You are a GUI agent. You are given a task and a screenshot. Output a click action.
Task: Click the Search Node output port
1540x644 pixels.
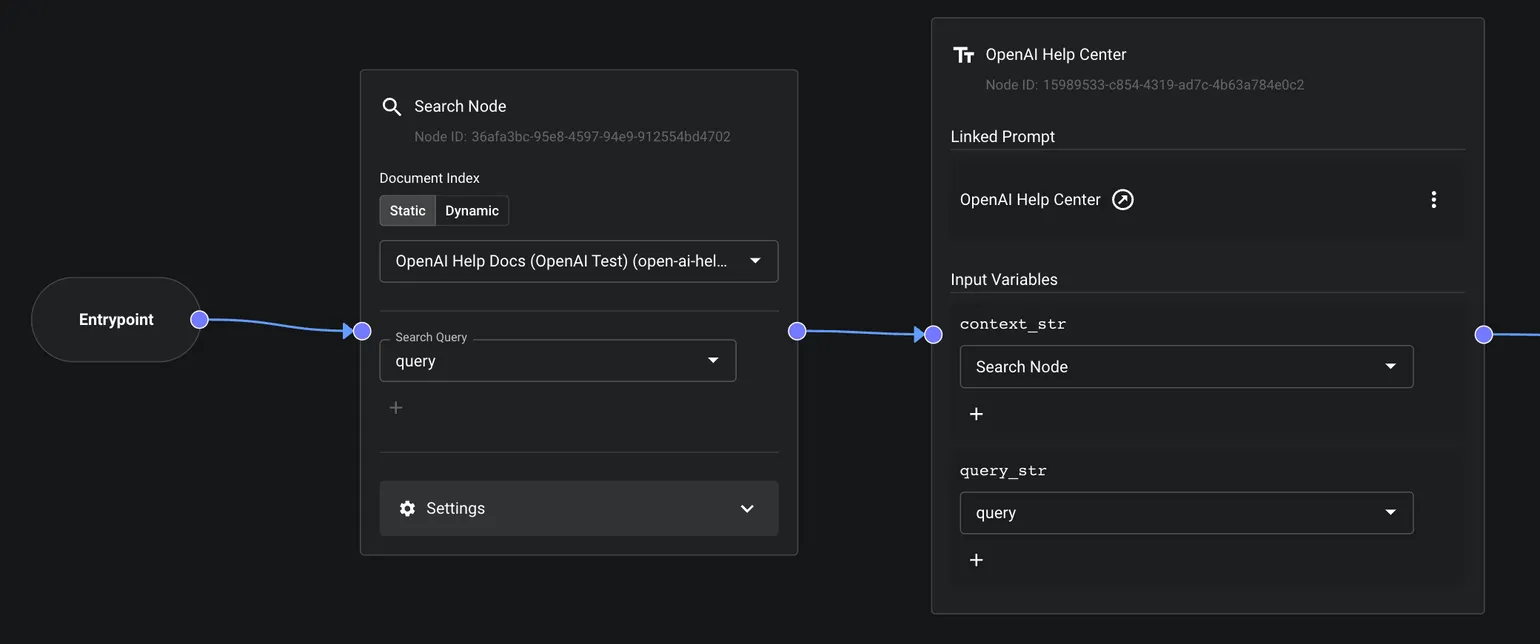click(x=797, y=331)
